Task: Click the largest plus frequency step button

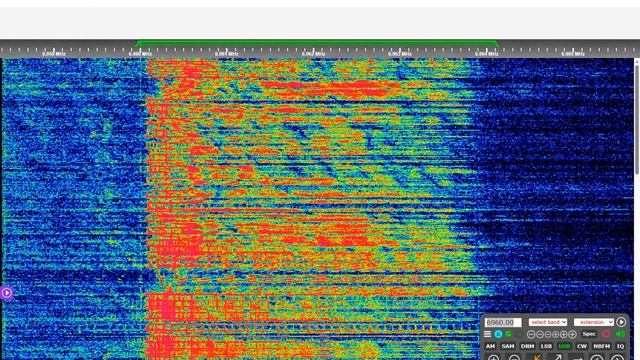Action: click(x=572, y=334)
